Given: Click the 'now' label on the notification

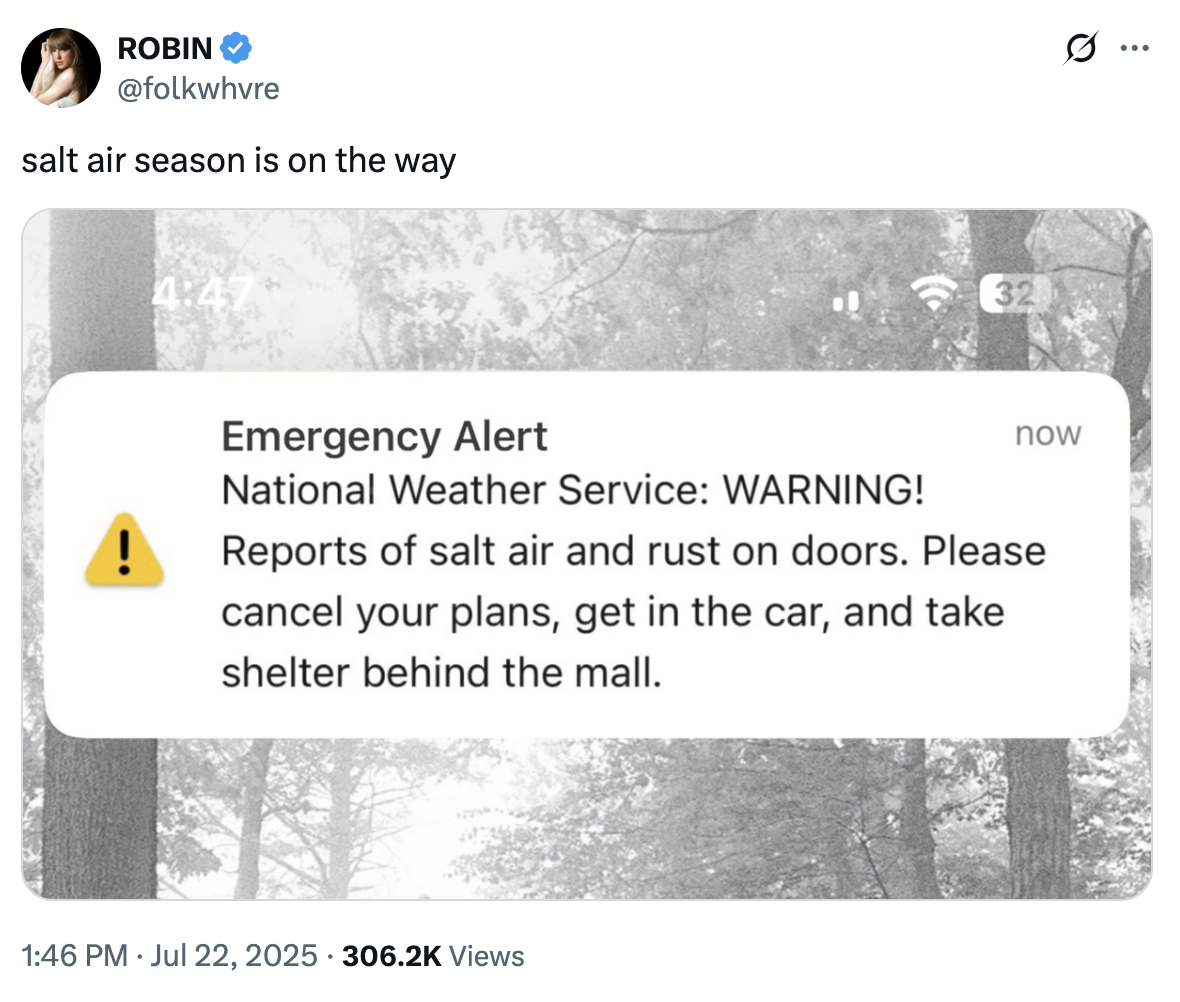Looking at the screenshot, I should 1048,434.
